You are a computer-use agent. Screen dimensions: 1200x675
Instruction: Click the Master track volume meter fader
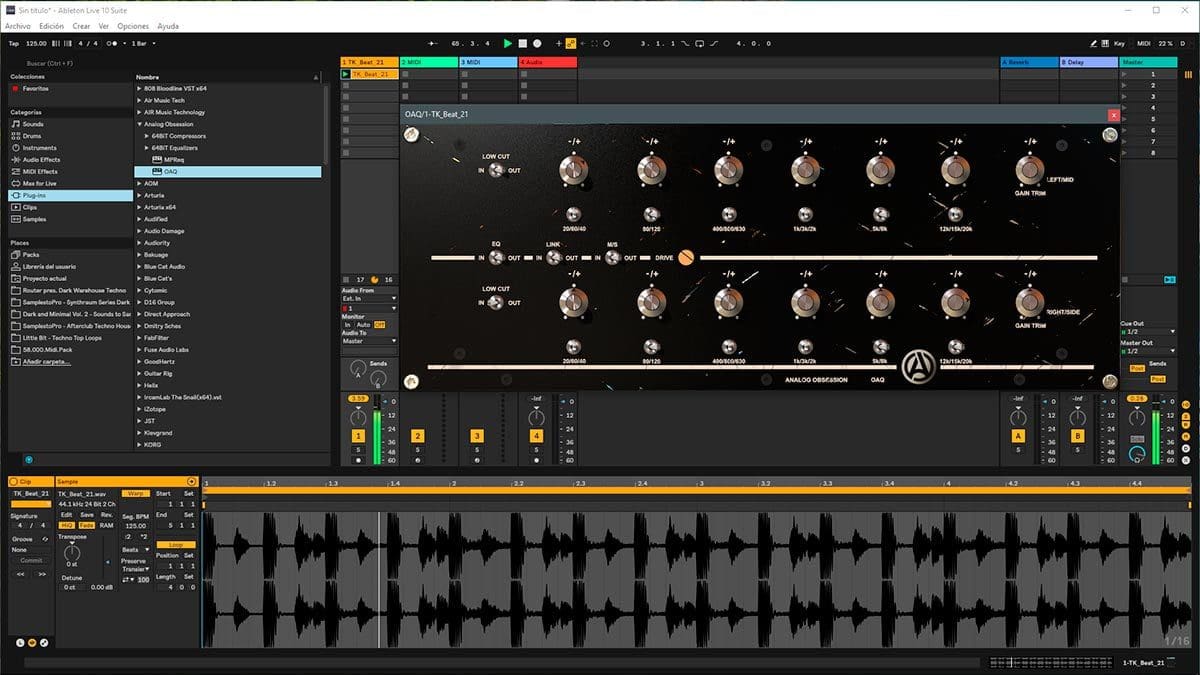[1154, 430]
